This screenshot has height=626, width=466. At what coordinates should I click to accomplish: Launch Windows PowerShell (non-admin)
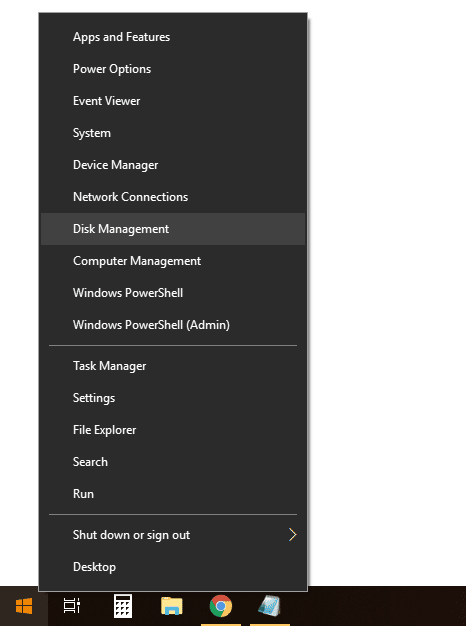(173, 293)
